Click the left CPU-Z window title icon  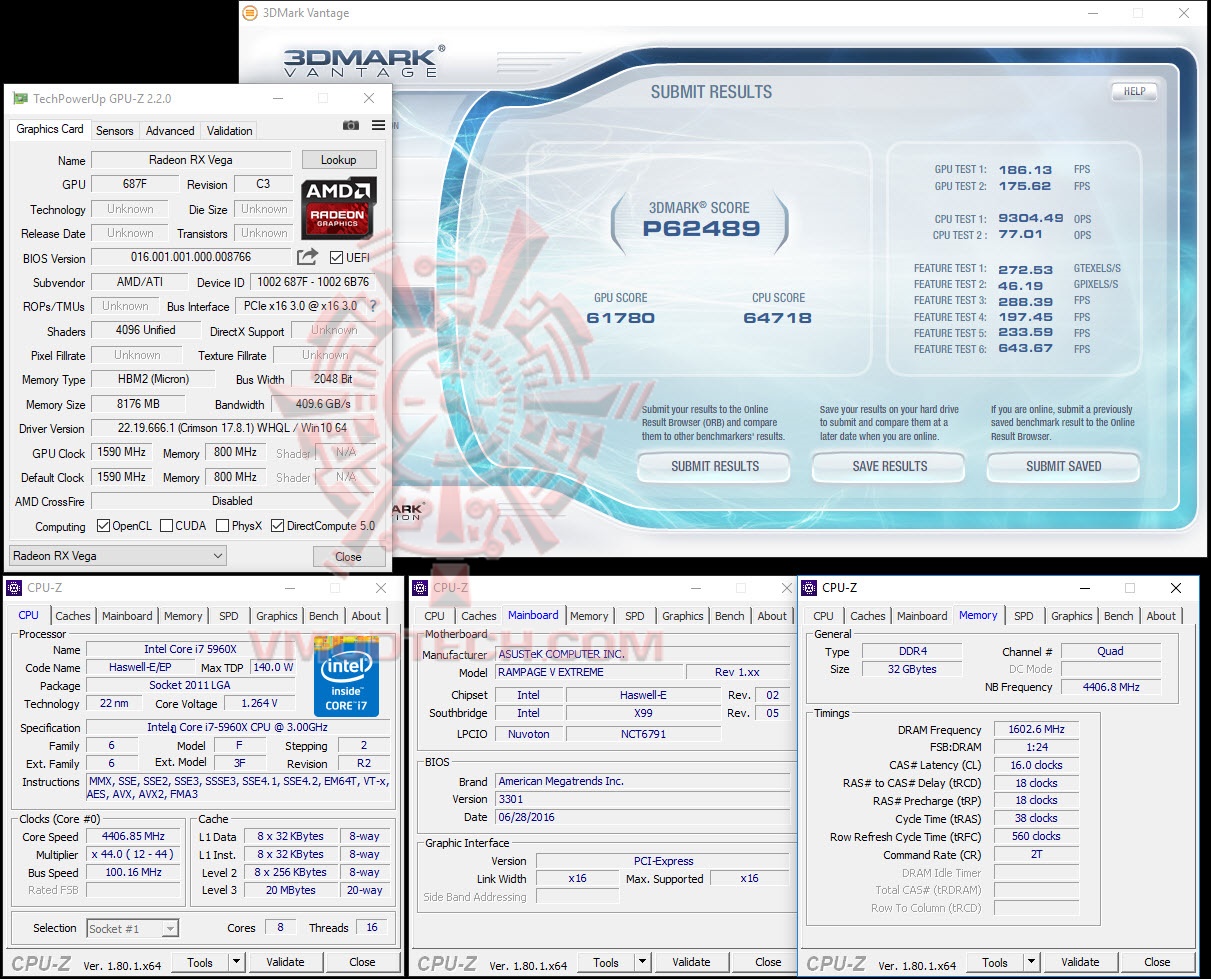click(x=14, y=588)
